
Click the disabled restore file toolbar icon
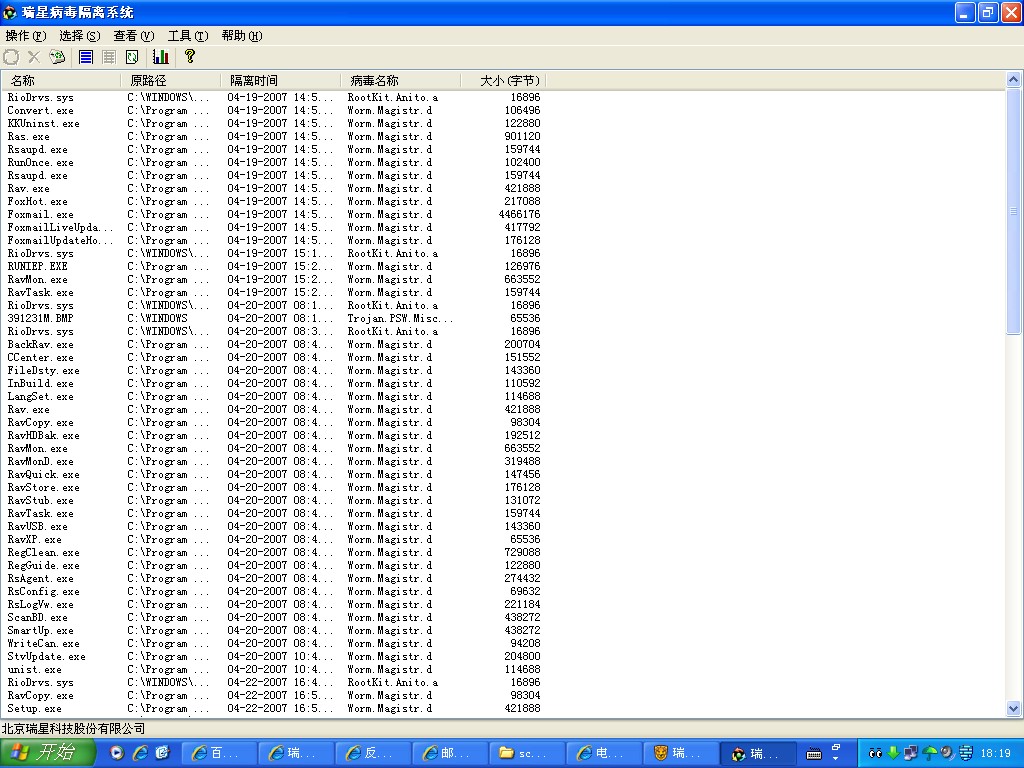click(x=11, y=57)
